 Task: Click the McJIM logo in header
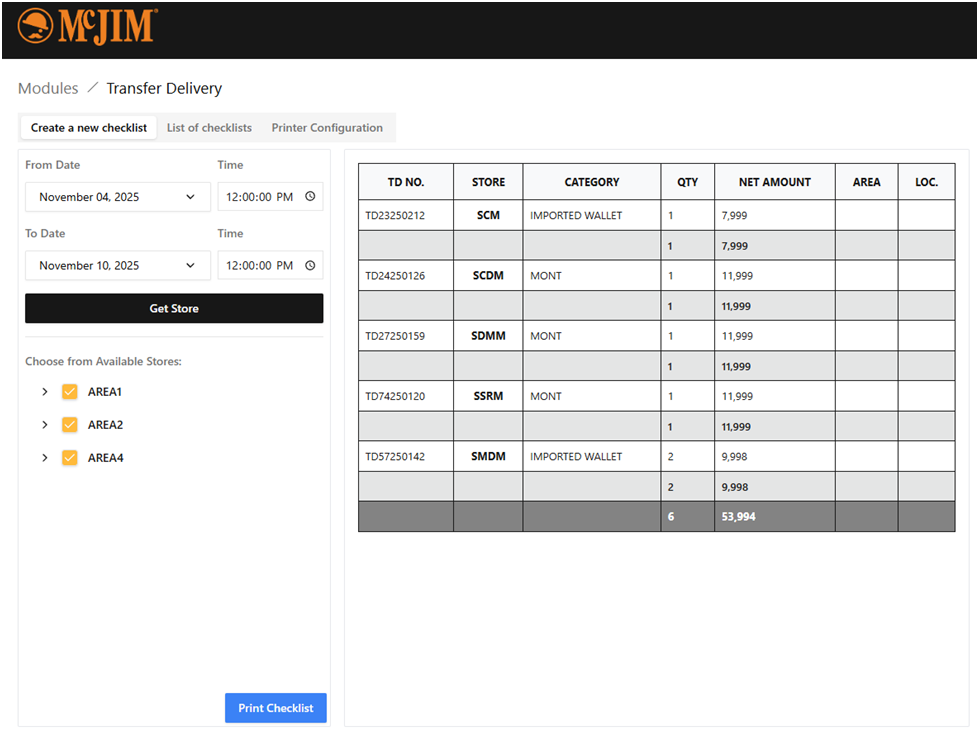(x=86, y=27)
